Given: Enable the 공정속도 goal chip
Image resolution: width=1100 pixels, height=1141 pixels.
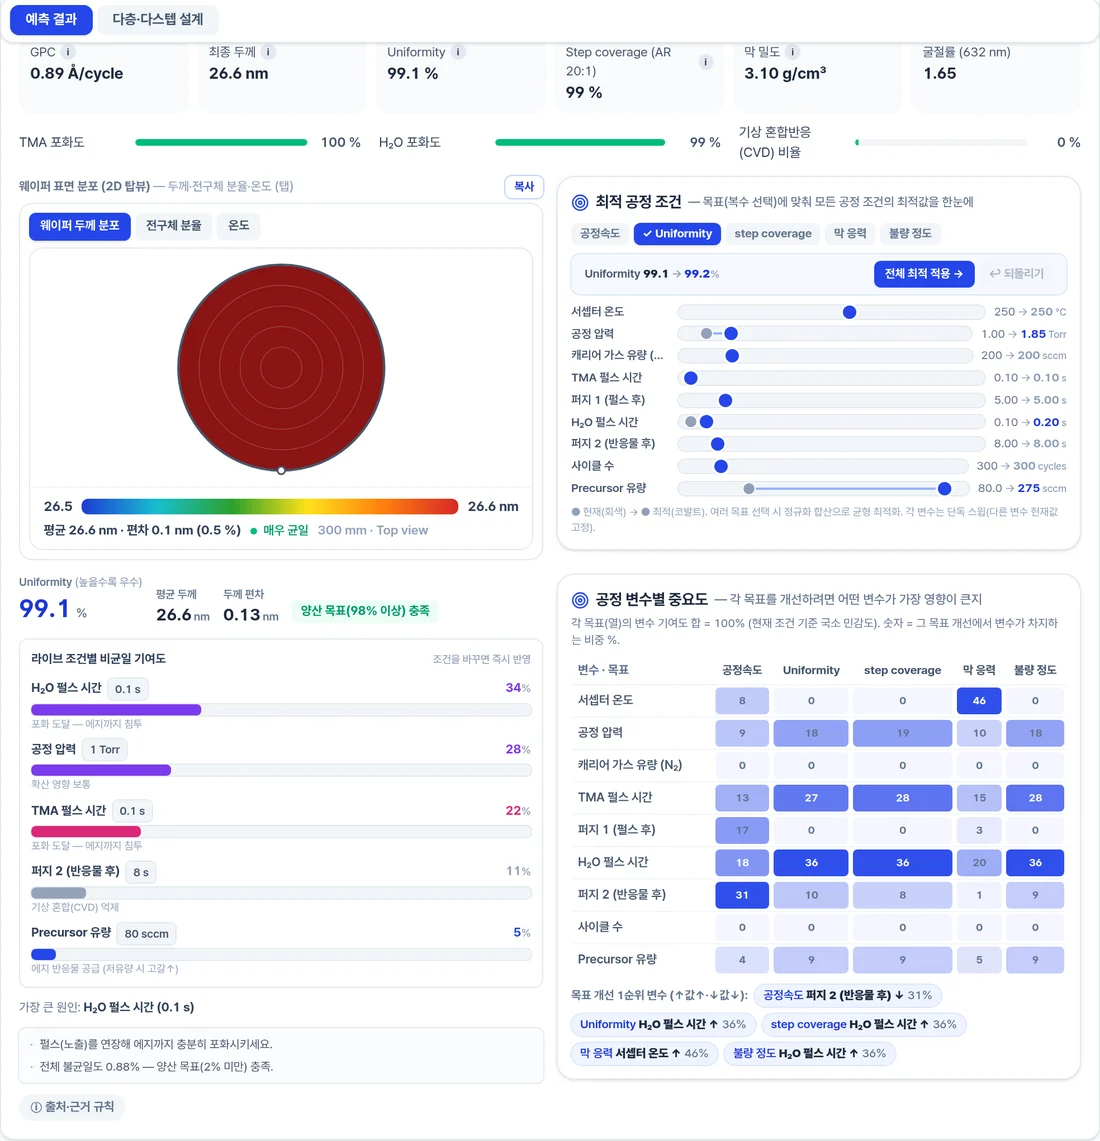Looking at the screenshot, I should (x=599, y=234).
